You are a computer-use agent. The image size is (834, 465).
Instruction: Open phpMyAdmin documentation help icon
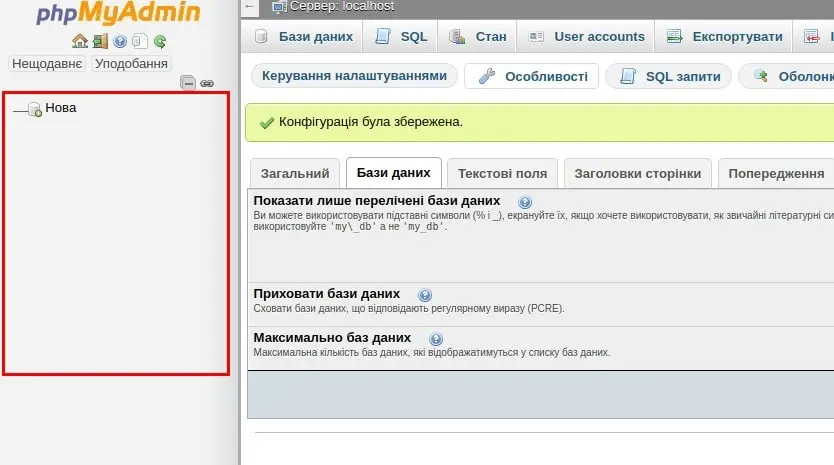coord(120,41)
